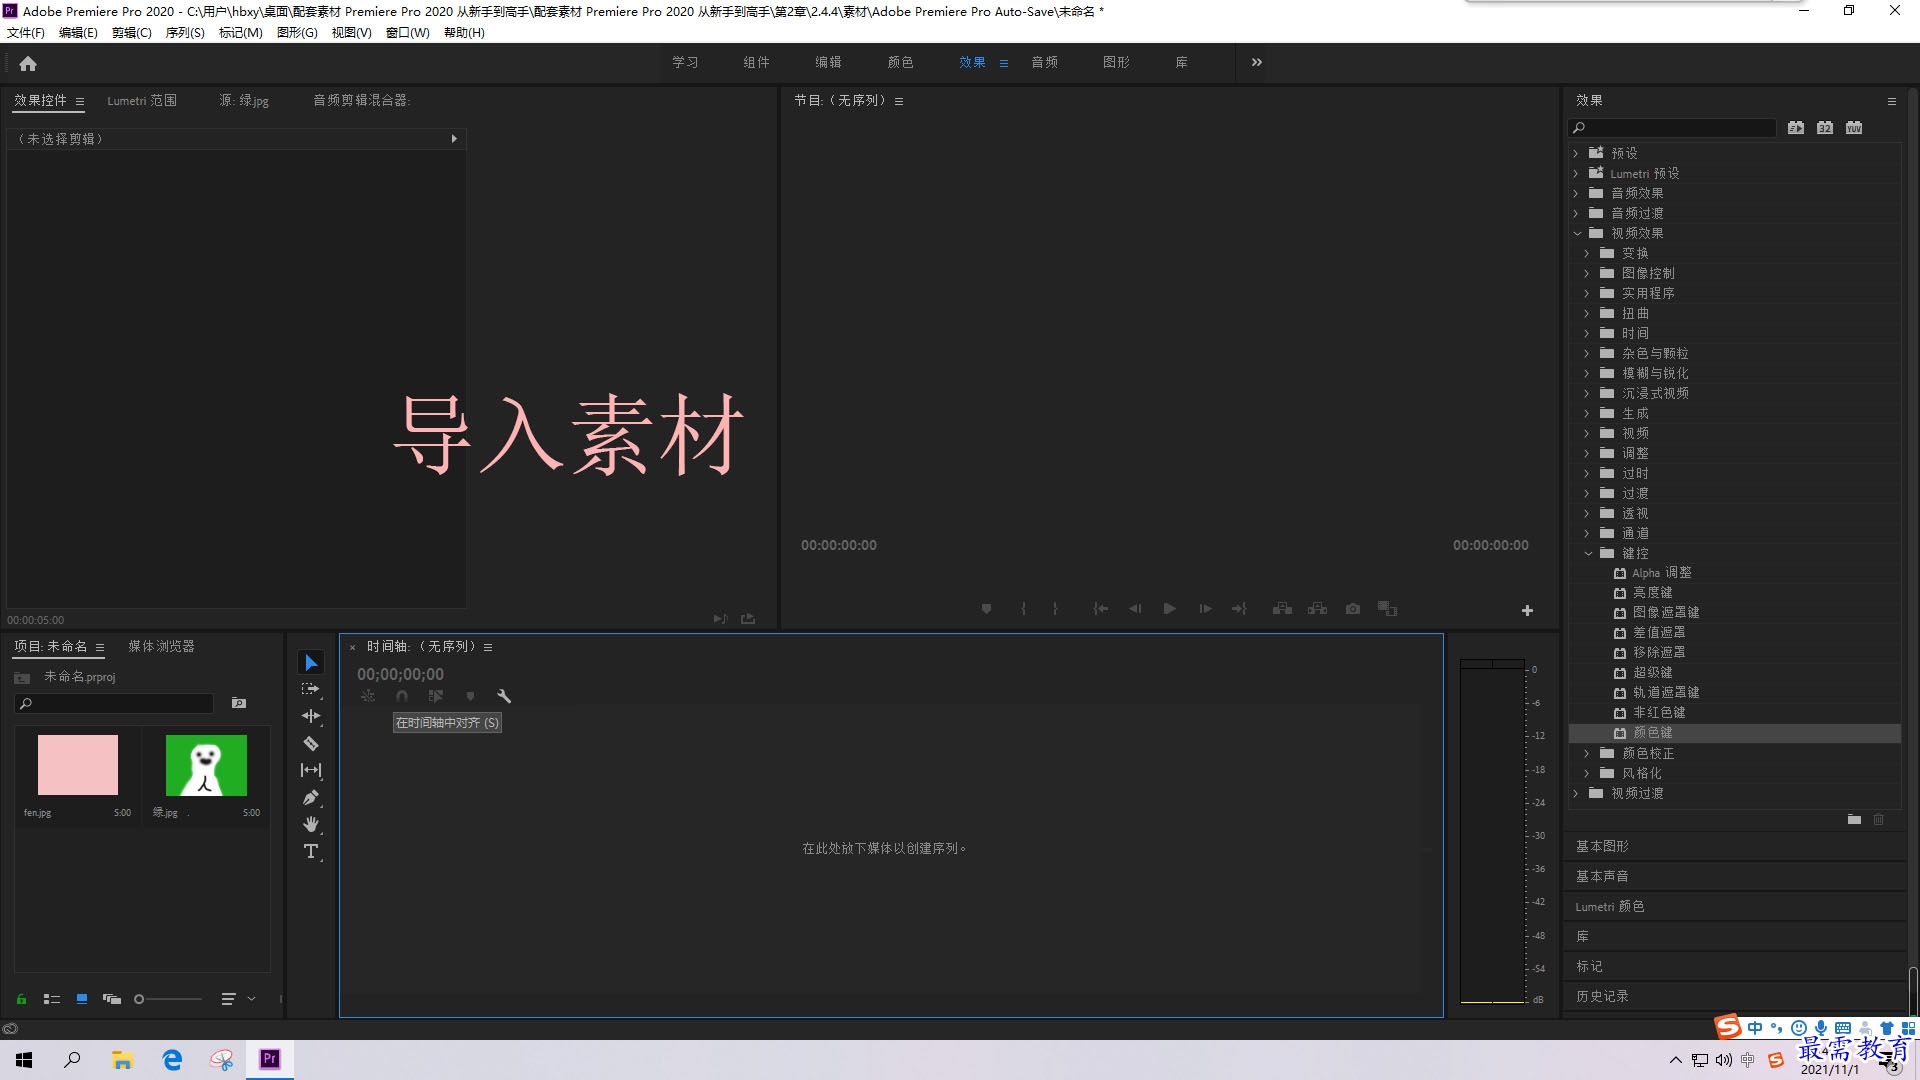The image size is (1920, 1080).
Task: Toggle YUV Effects filter badge
Action: pos(1854,128)
